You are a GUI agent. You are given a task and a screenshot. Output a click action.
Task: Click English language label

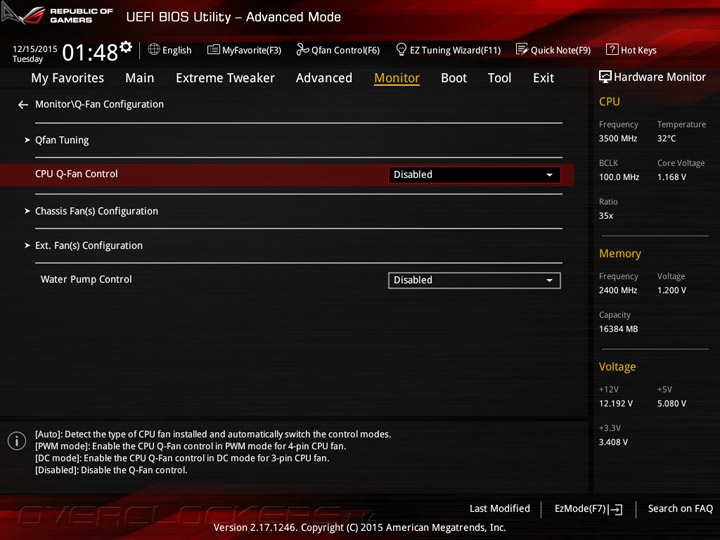(x=177, y=50)
